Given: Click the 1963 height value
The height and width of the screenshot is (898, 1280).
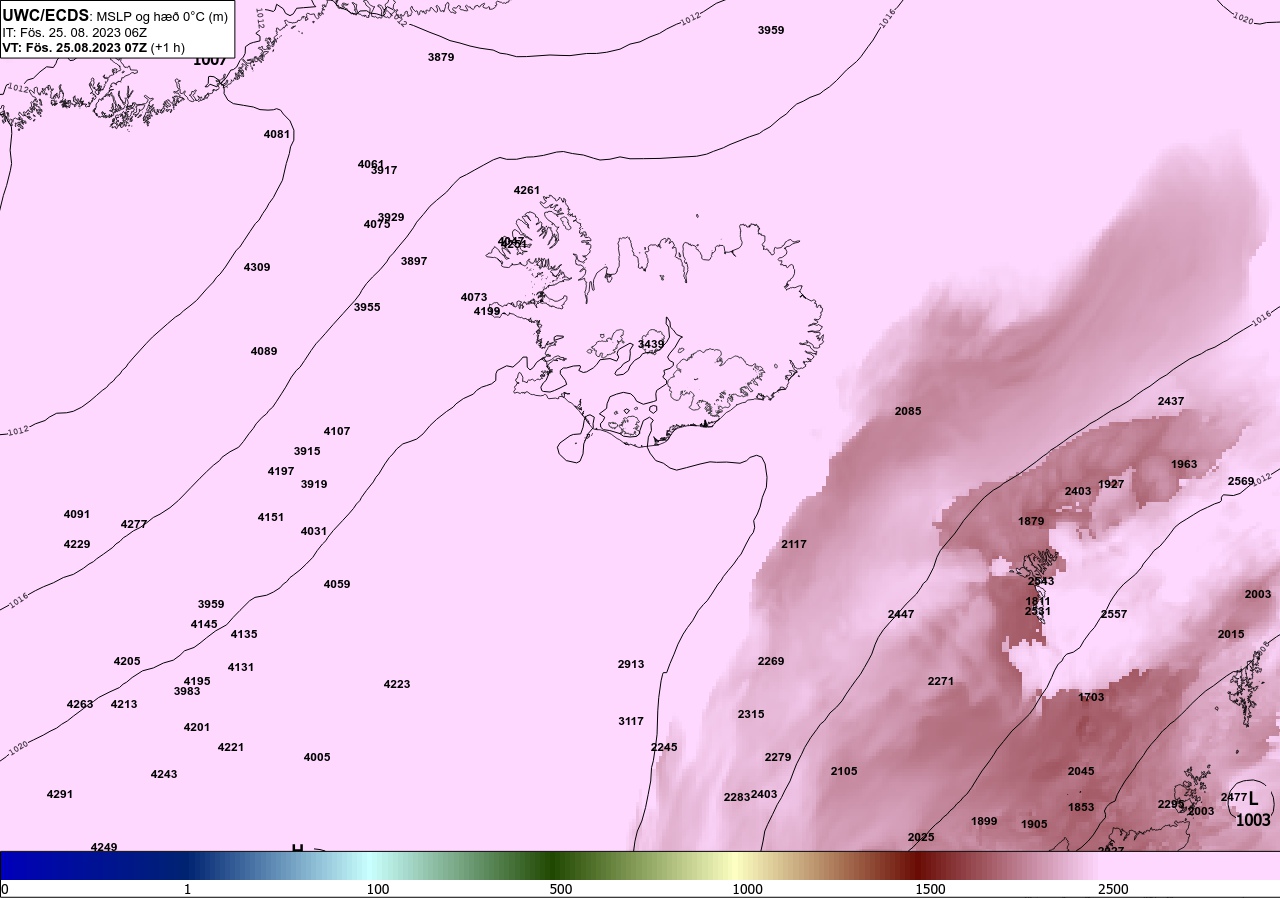Looking at the screenshot, I should pos(1184,464).
